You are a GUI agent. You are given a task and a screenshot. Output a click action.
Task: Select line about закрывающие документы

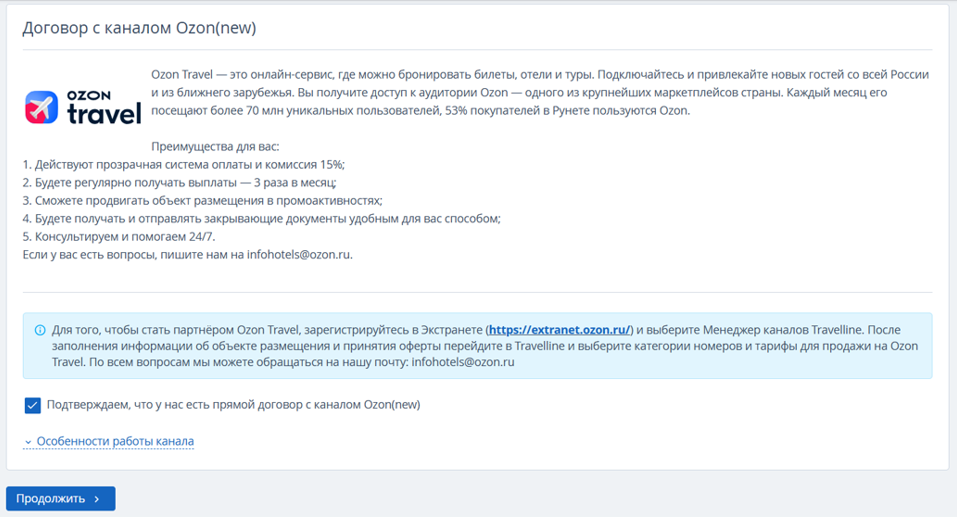pyautogui.click(x=261, y=219)
